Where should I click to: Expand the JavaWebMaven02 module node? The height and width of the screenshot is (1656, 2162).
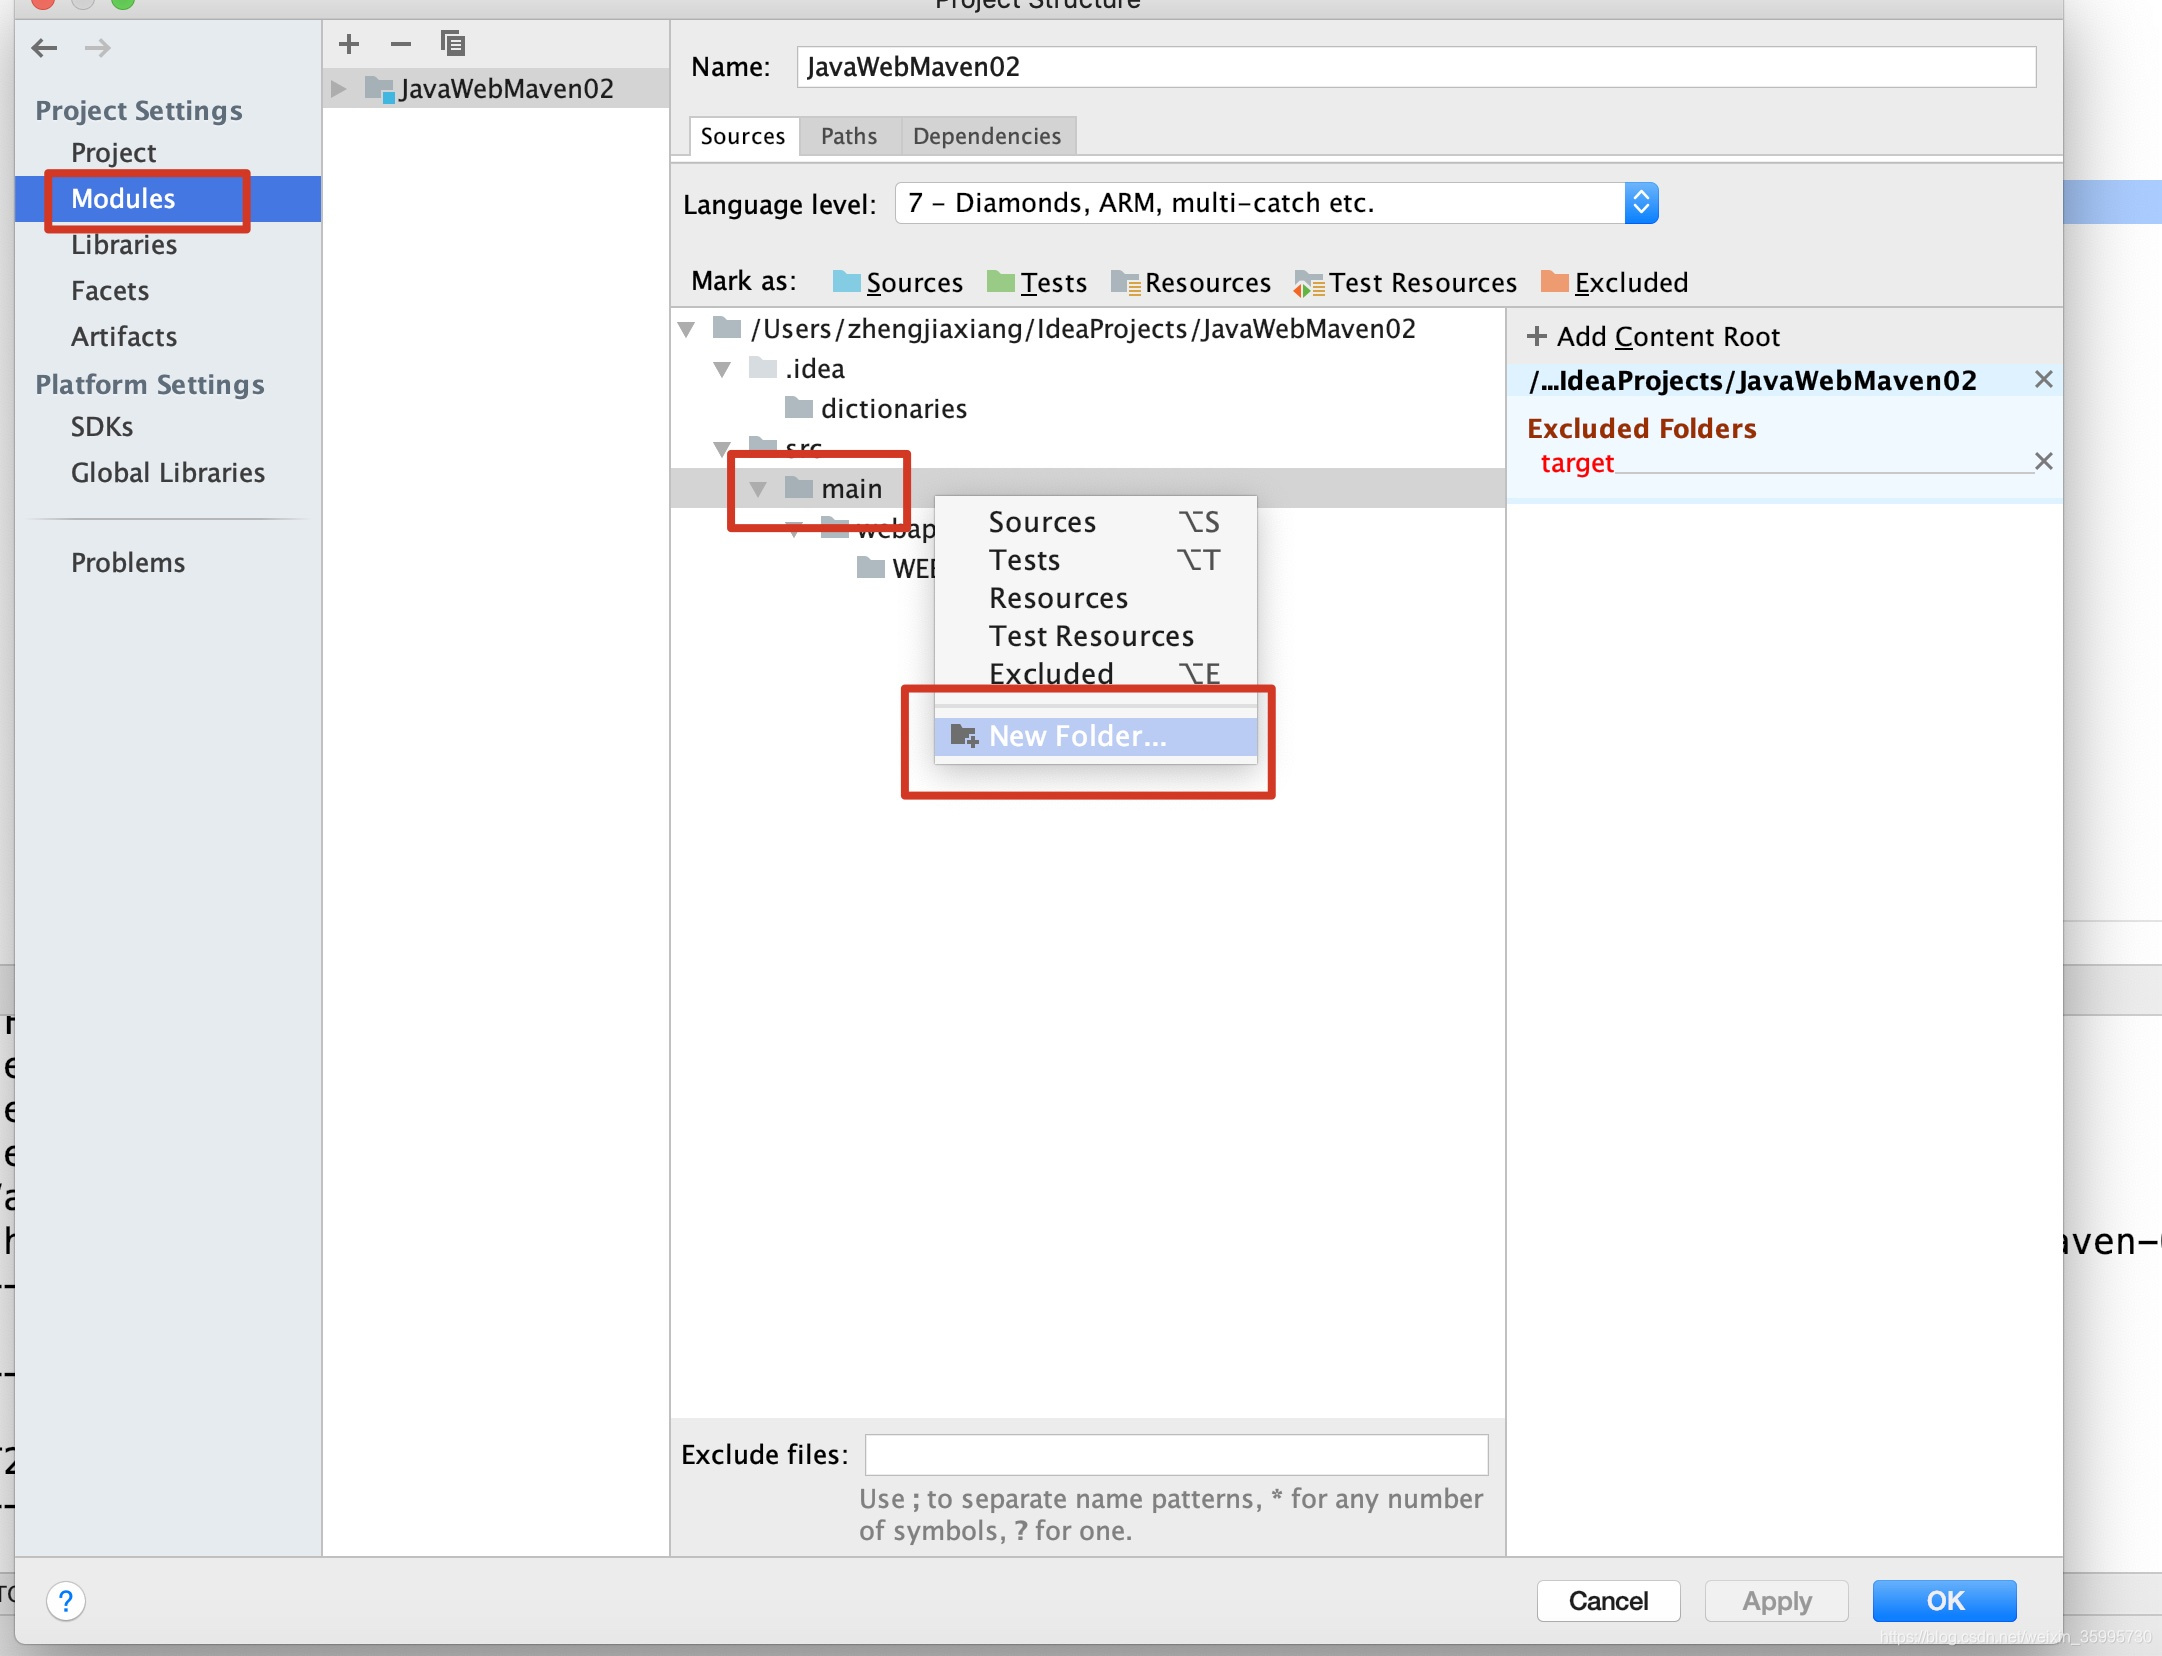339,89
